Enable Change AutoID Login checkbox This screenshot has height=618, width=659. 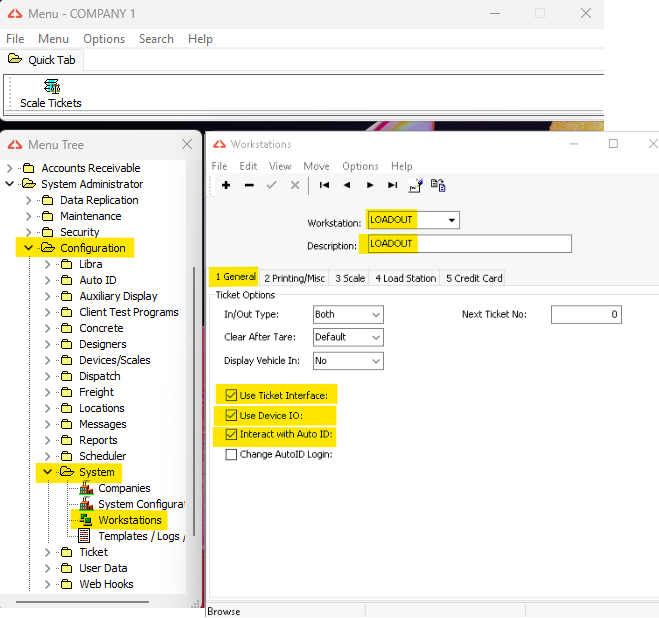coord(231,454)
